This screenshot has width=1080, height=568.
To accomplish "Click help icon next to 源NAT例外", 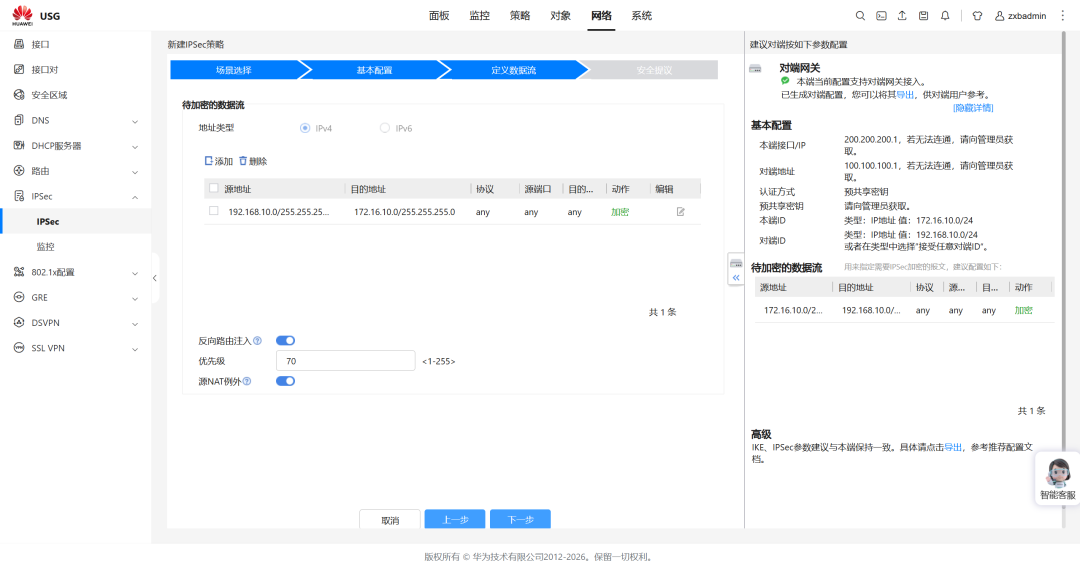I will tap(247, 381).
